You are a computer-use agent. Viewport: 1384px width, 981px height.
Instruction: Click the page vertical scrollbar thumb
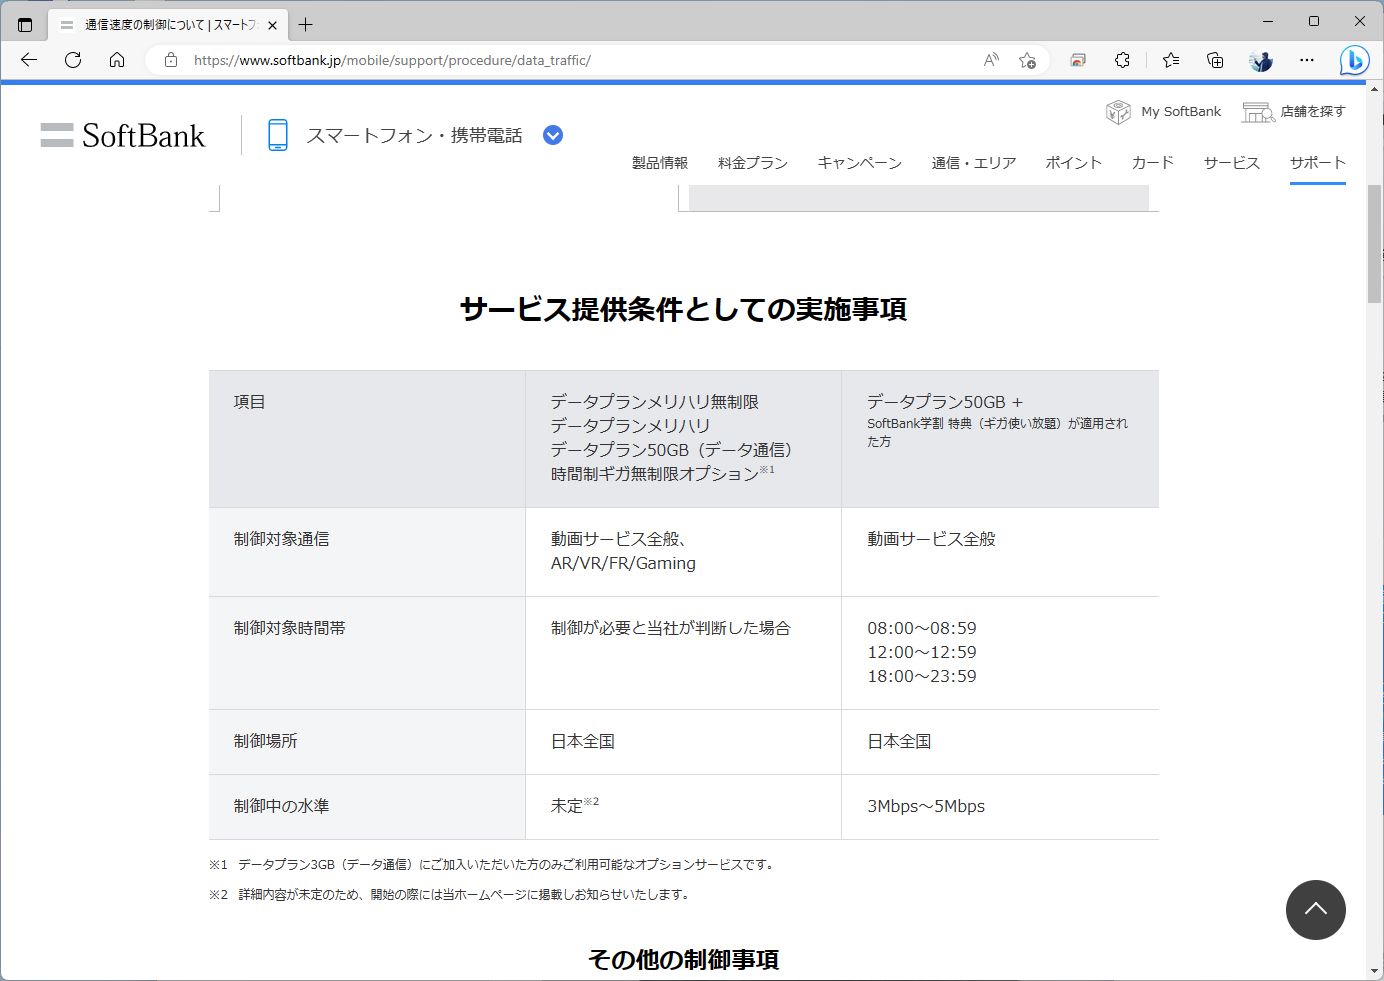click(1375, 243)
